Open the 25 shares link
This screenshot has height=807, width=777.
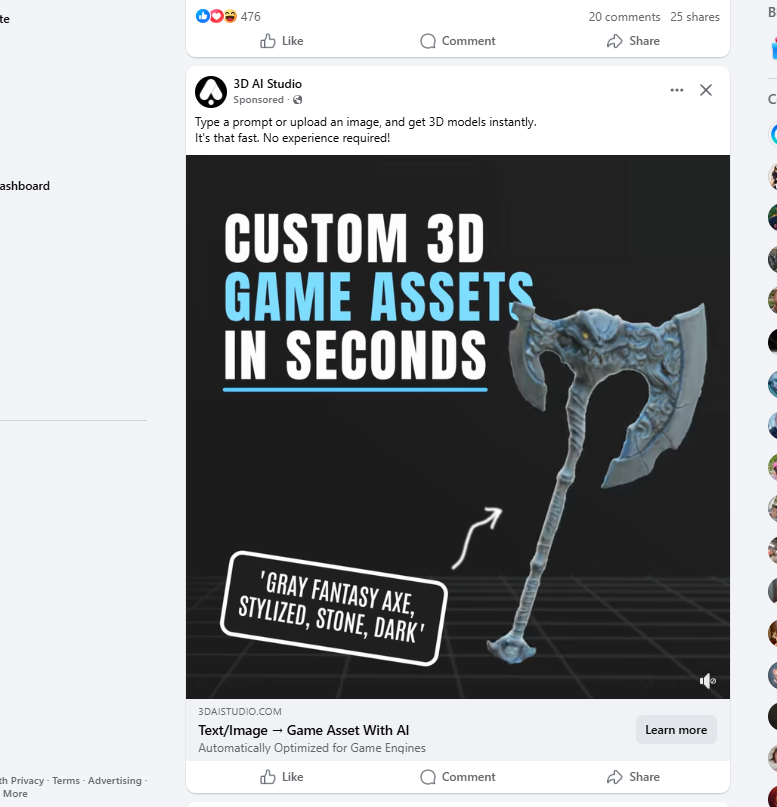pyautogui.click(x=695, y=17)
